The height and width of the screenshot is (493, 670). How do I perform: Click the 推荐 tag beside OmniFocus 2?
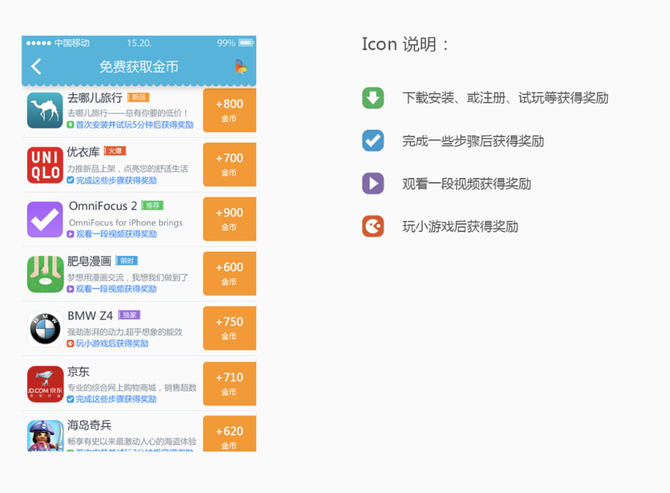point(152,205)
